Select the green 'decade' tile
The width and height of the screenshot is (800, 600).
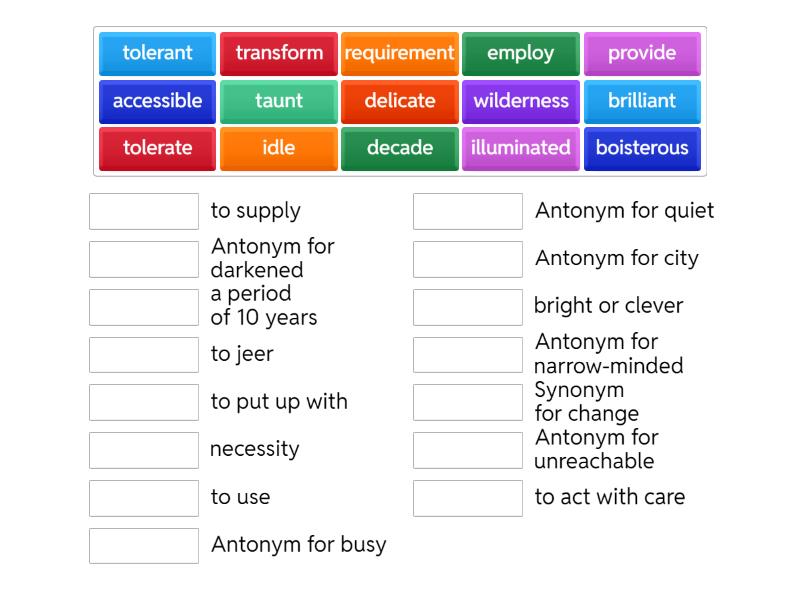(x=400, y=148)
